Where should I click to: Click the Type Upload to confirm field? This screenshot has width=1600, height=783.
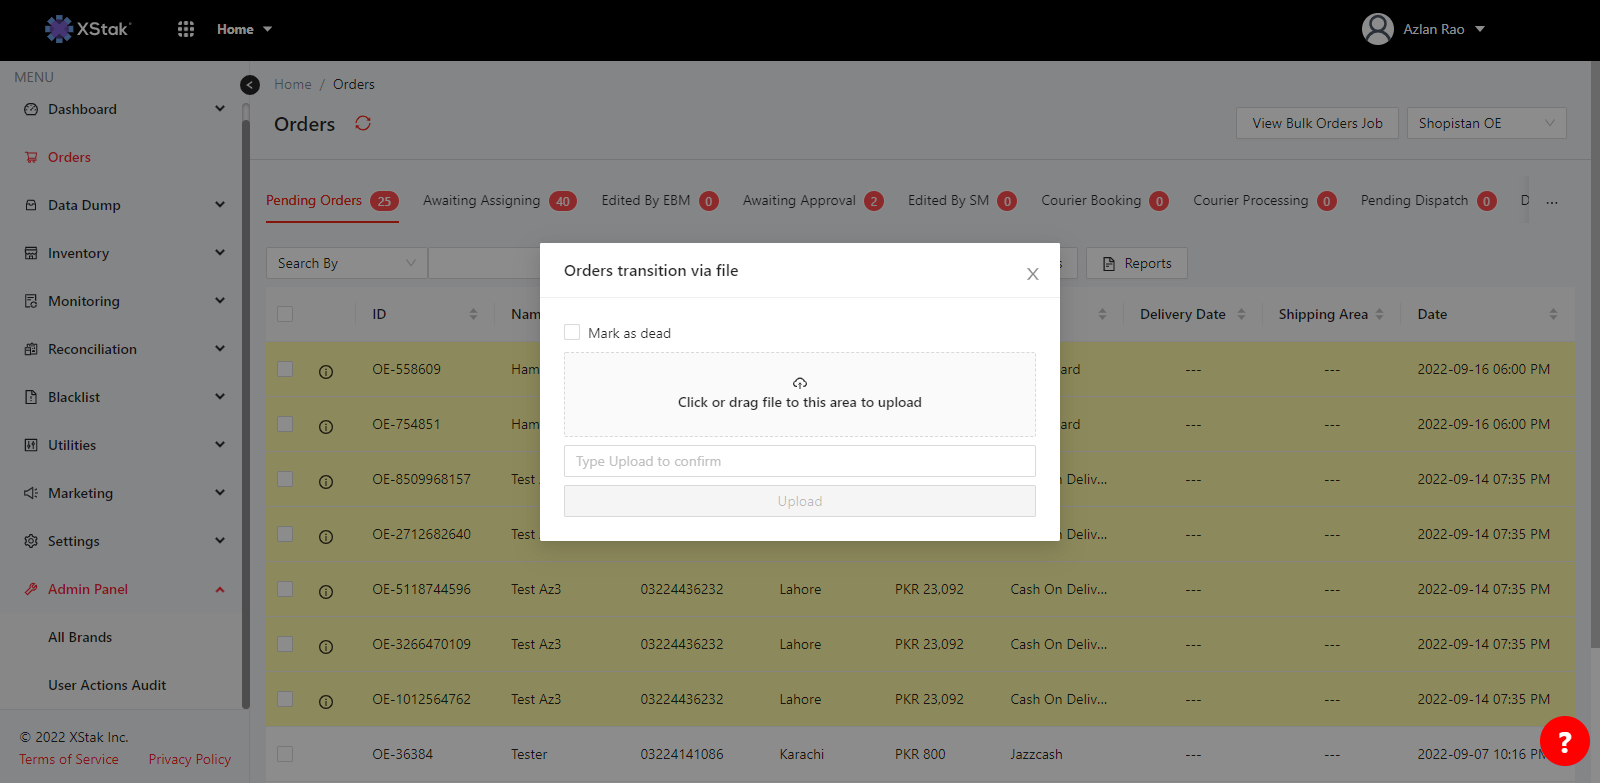point(799,461)
